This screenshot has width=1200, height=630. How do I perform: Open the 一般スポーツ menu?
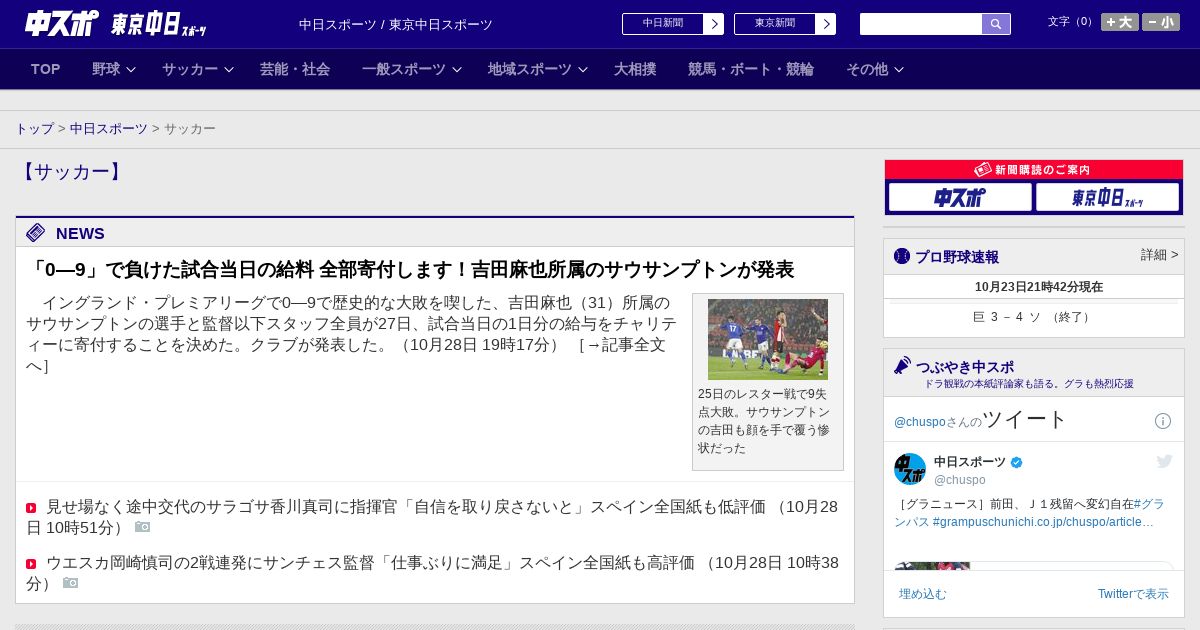(x=404, y=69)
